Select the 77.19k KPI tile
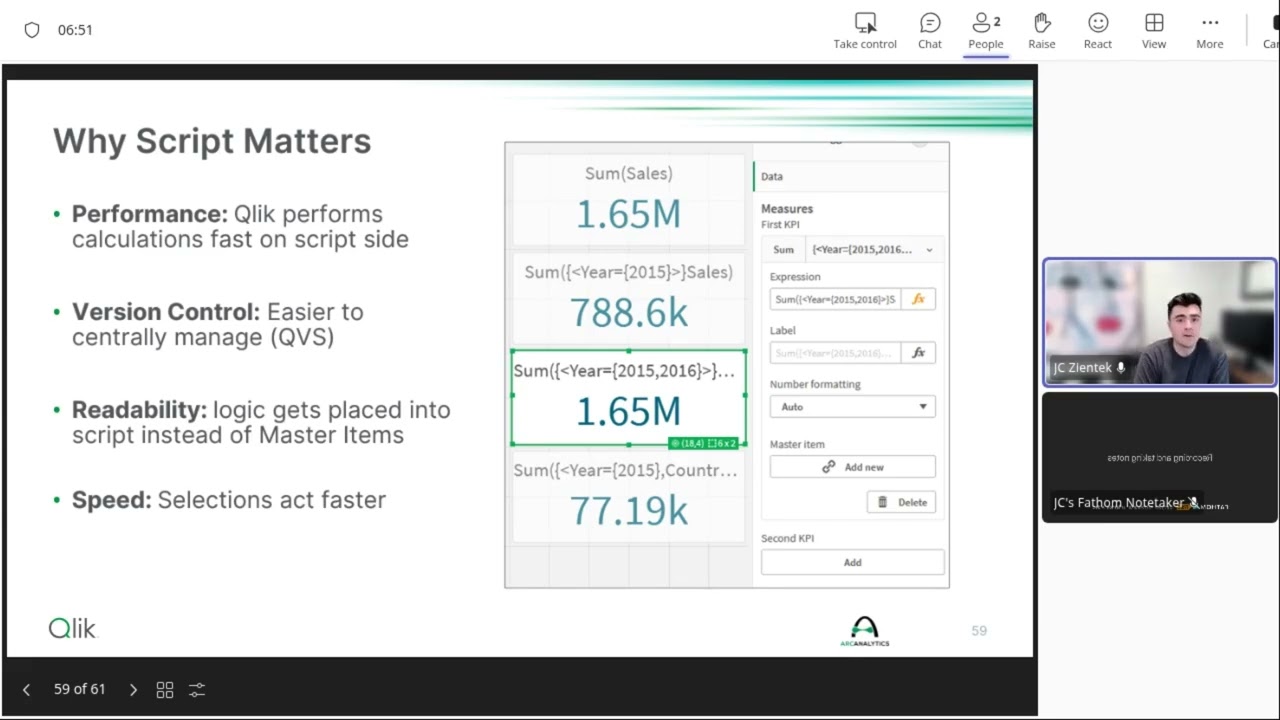 tap(628, 496)
